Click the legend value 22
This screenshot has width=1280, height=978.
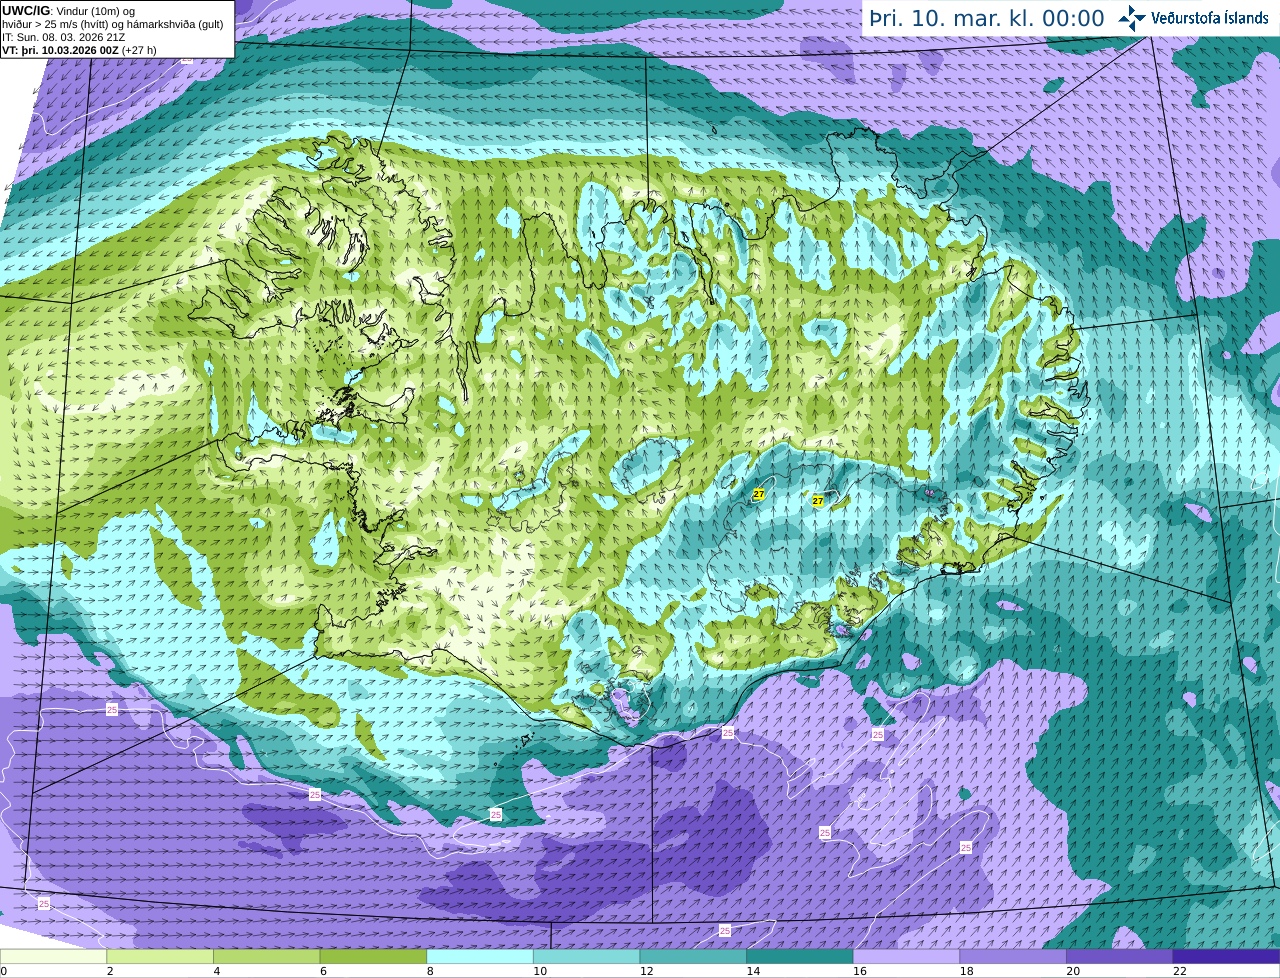click(1180, 971)
